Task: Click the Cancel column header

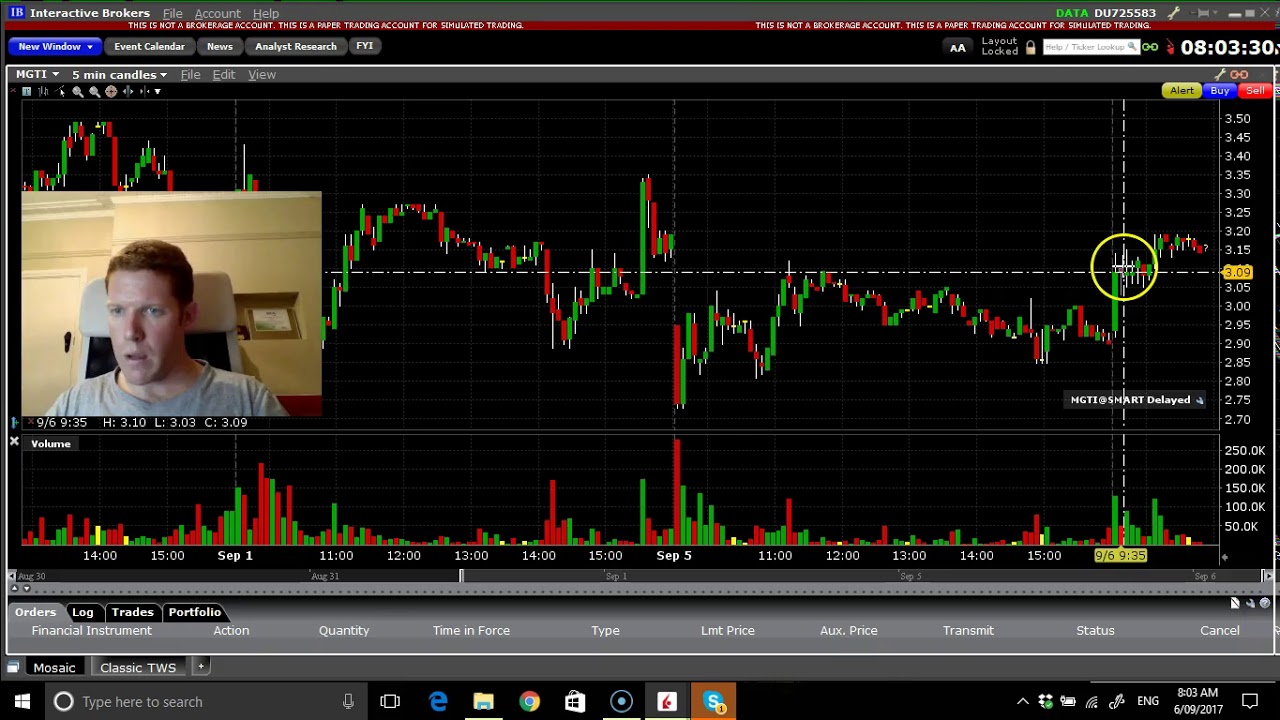Action: 1219,630
